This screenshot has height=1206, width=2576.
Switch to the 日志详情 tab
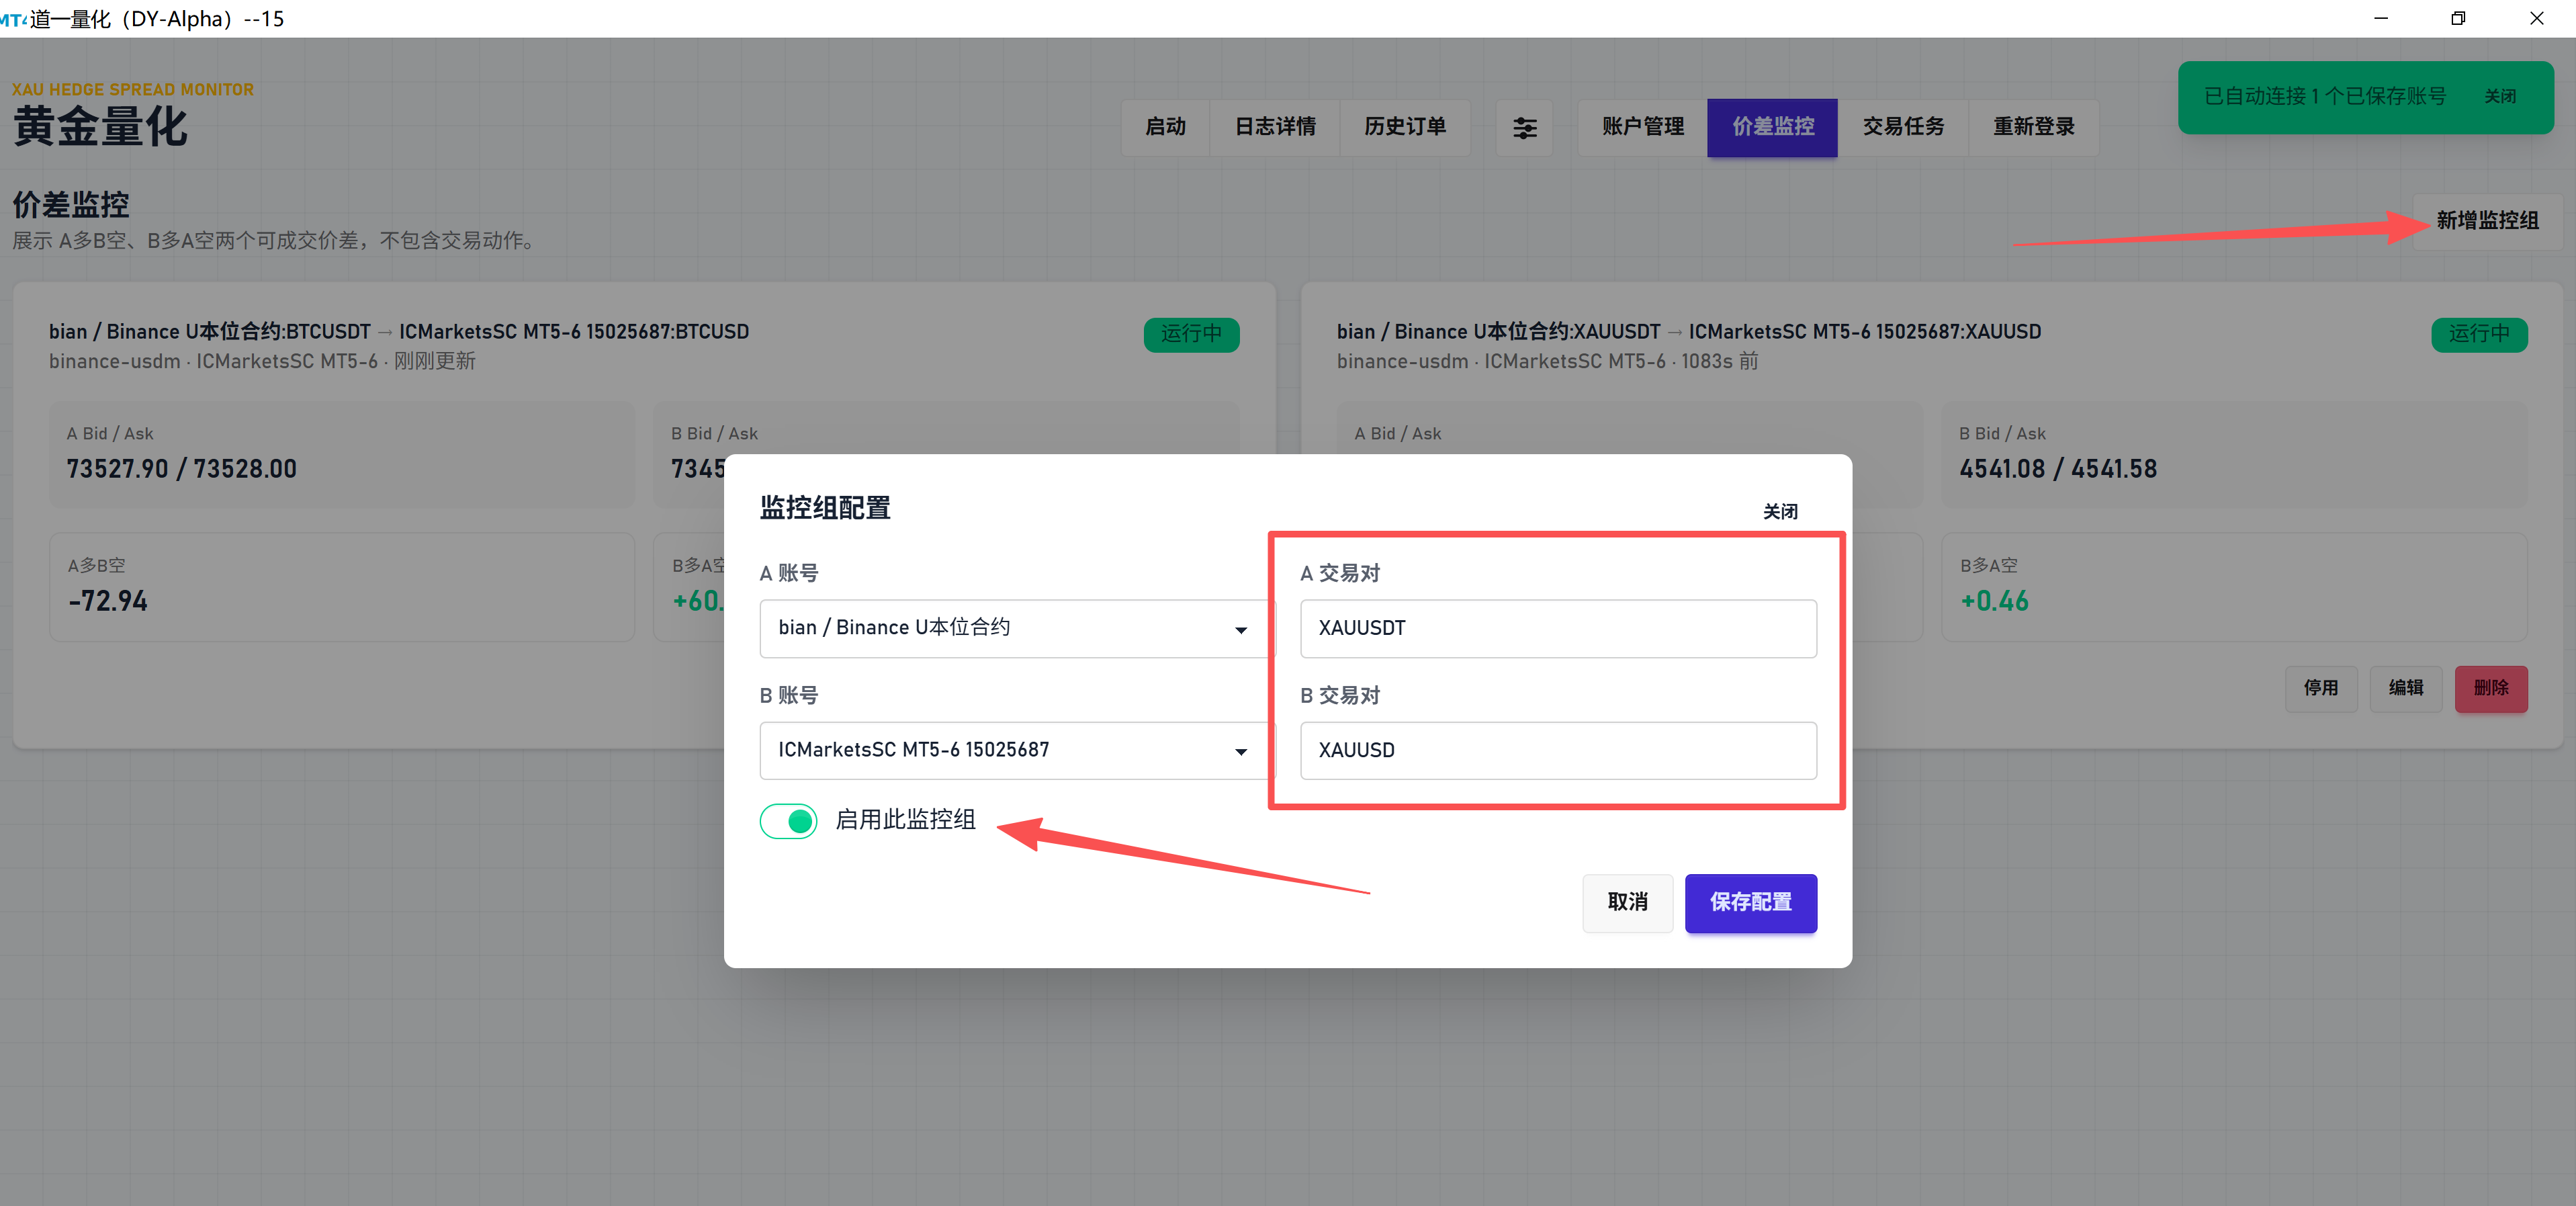[1275, 127]
